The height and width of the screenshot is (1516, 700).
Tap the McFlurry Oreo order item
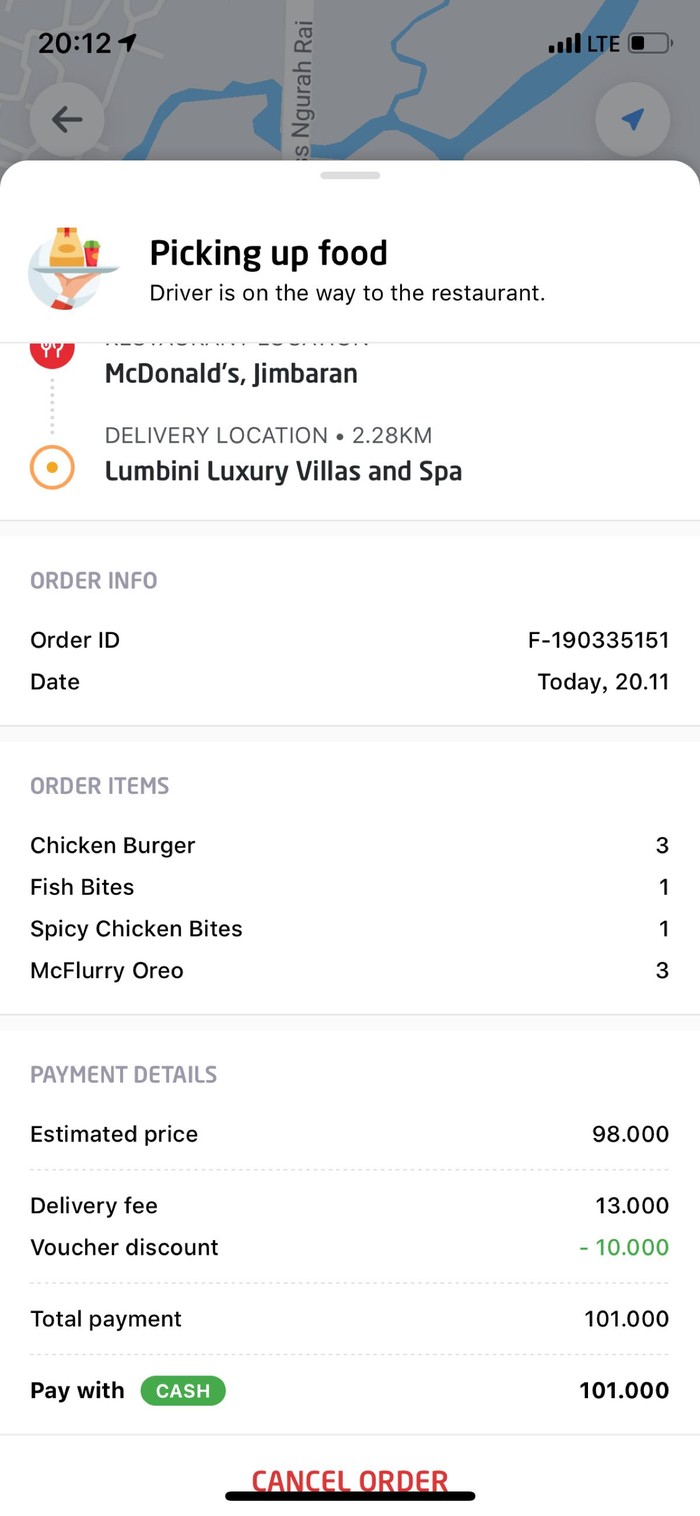click(x=107, y=970)
